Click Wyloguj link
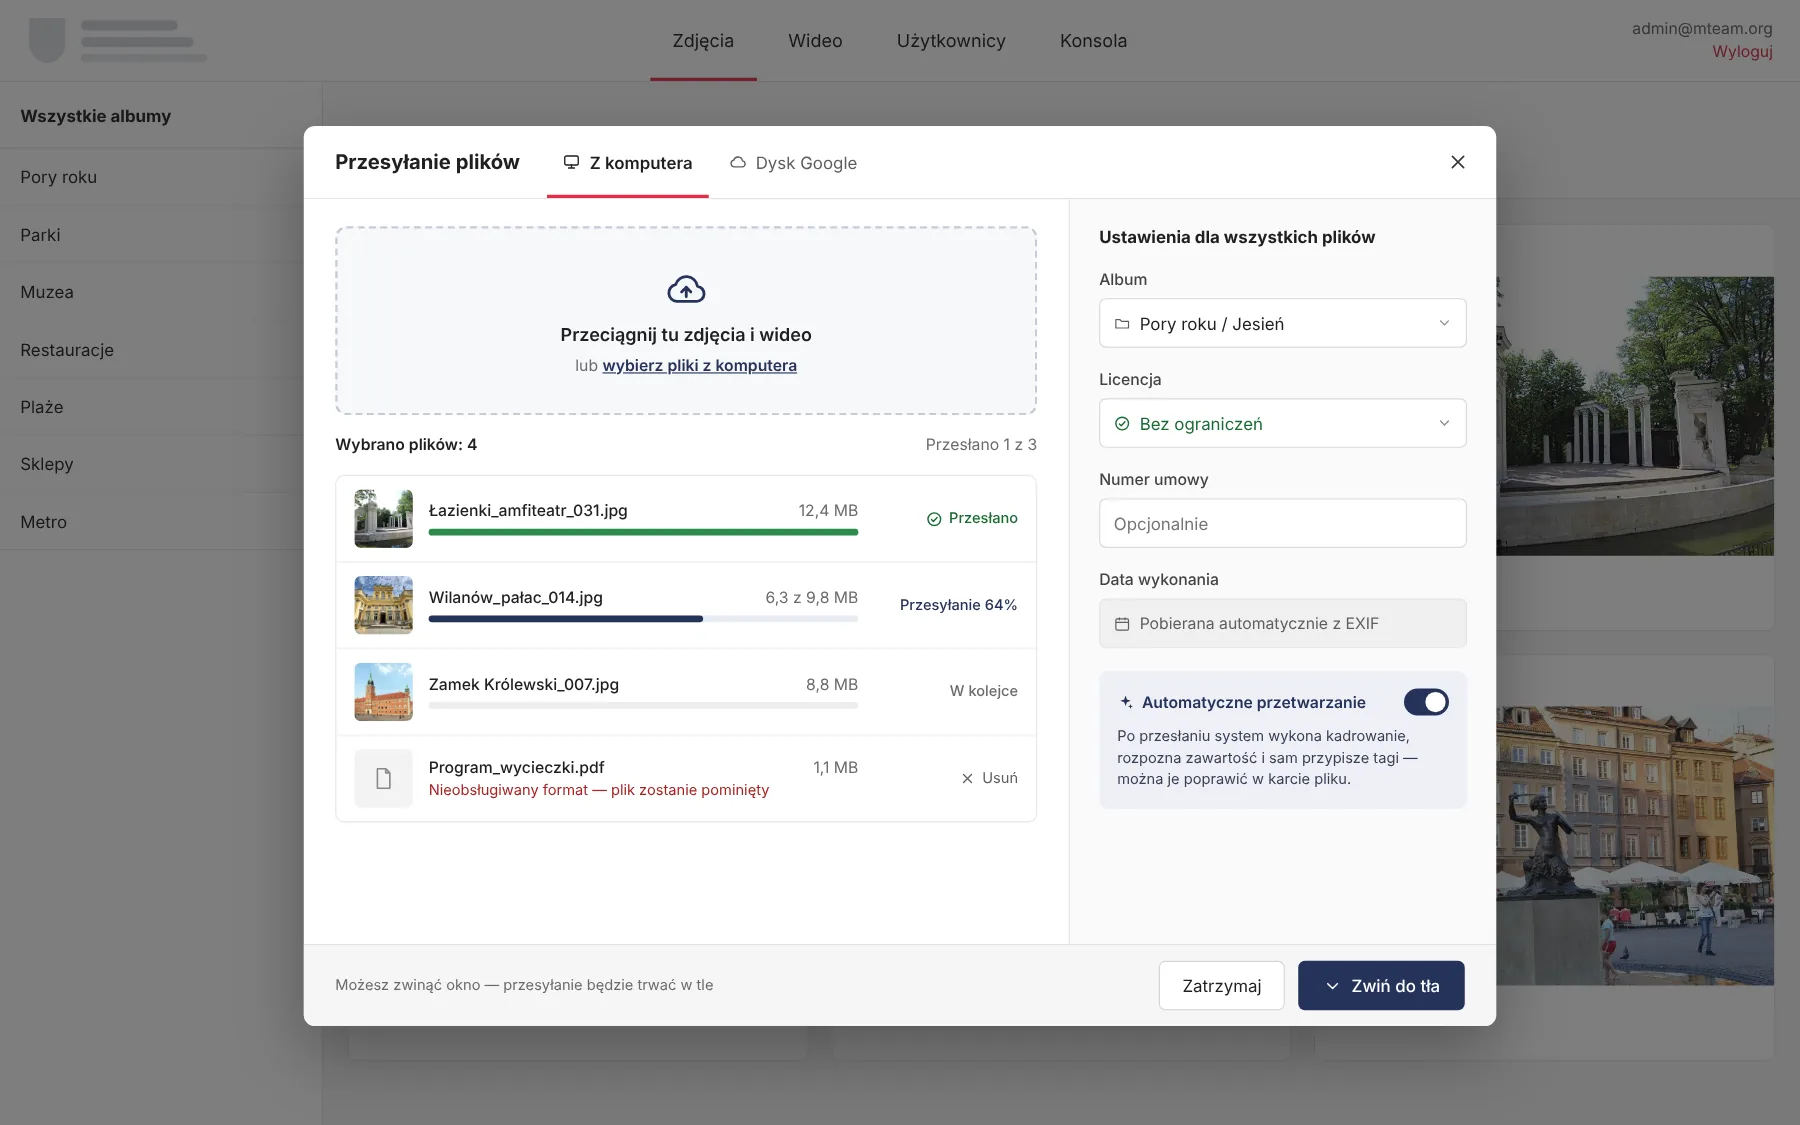Viewport: 1800px width, 1125px height. (x=1742, y=51)
